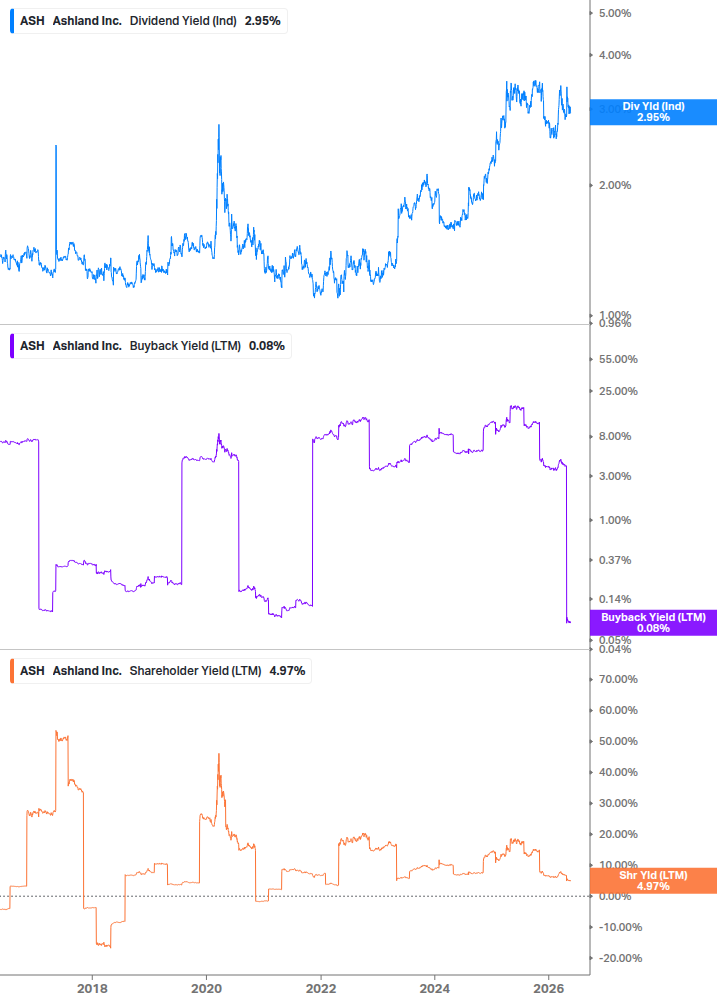Image resolution: width=717 pixels, height=1005 pixels.
Task: Click the blue Div Yld (Ind) 2.95% axis tag
Action: click(653, 112)
